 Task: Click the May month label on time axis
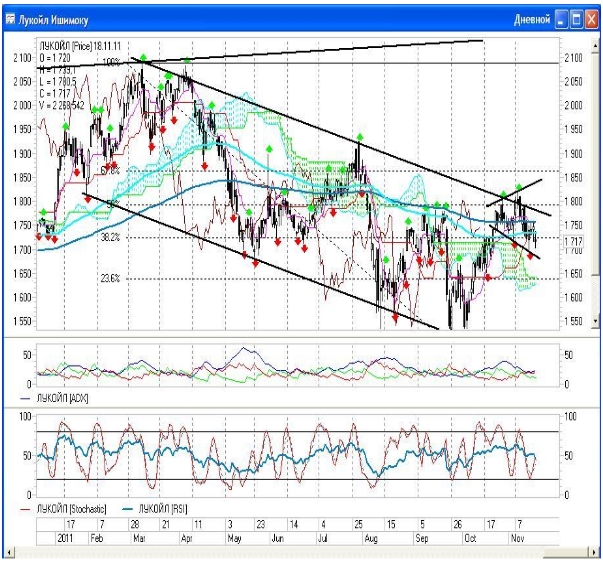(x=234, y=538)
